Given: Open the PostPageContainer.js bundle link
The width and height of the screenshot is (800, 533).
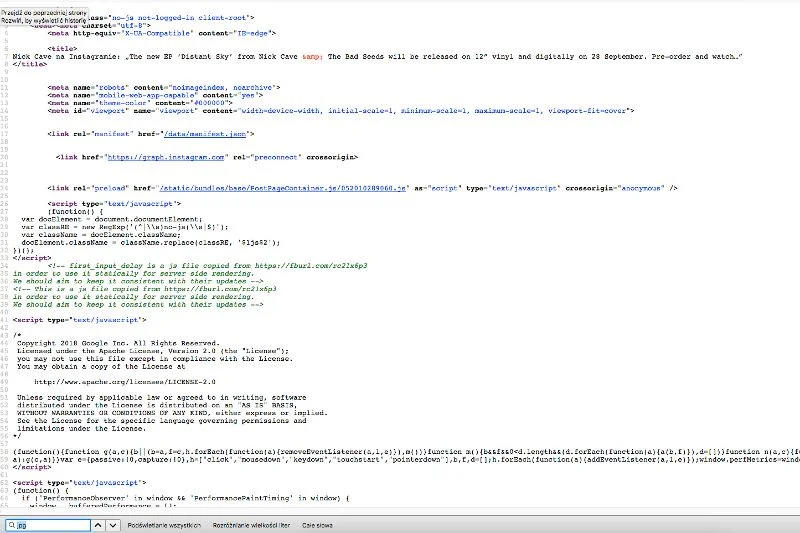Looking at the screenshot, I should [282, 188].
